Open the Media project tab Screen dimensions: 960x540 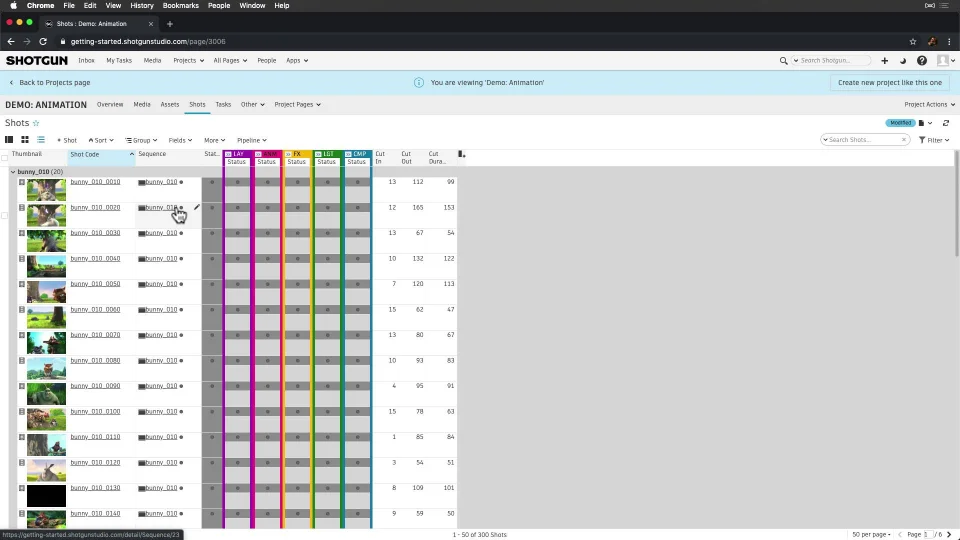coord(142,105)
